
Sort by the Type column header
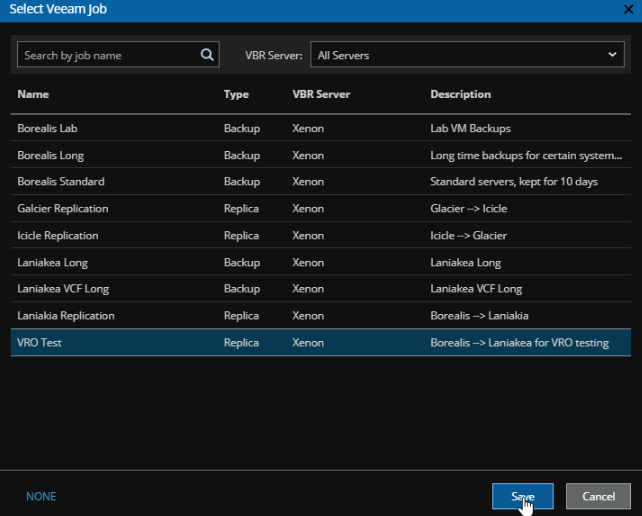point(236,95)
